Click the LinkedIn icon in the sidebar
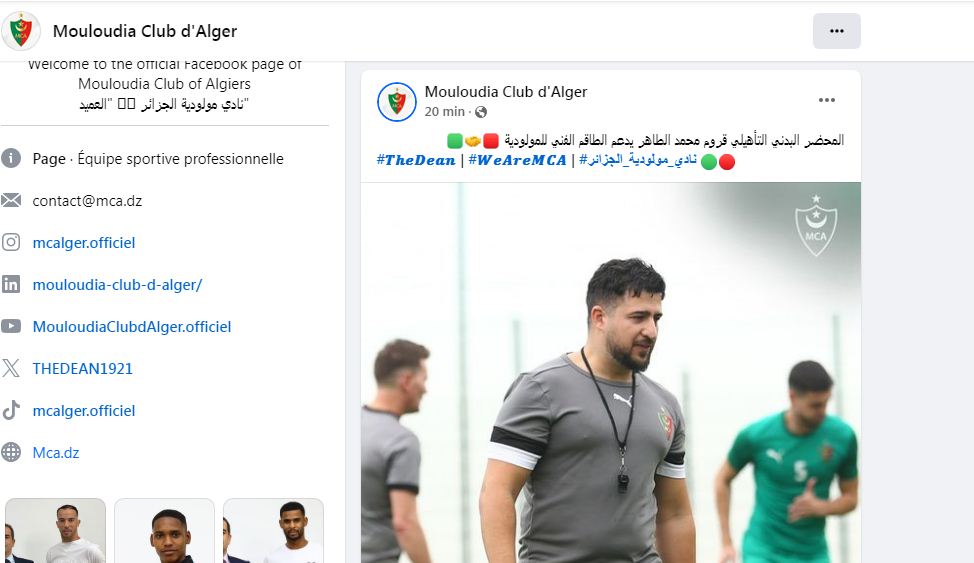Image resolution: width=974 pixels, height=563 pixels. (x=11, y=284)
